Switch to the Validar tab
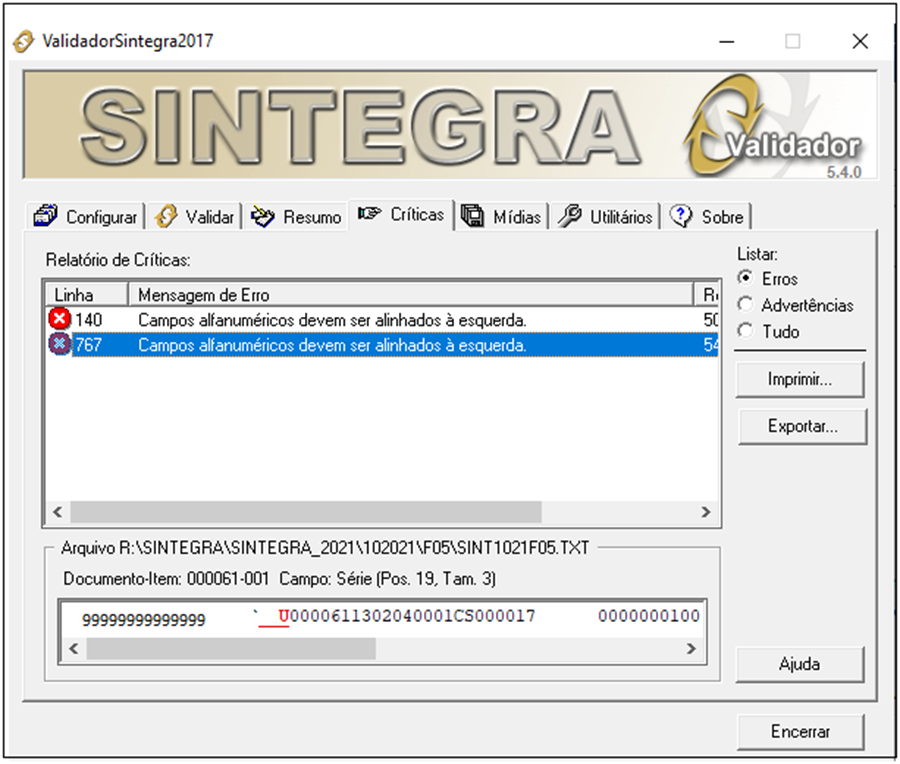900x764 pixels. [x=195, y=216]
